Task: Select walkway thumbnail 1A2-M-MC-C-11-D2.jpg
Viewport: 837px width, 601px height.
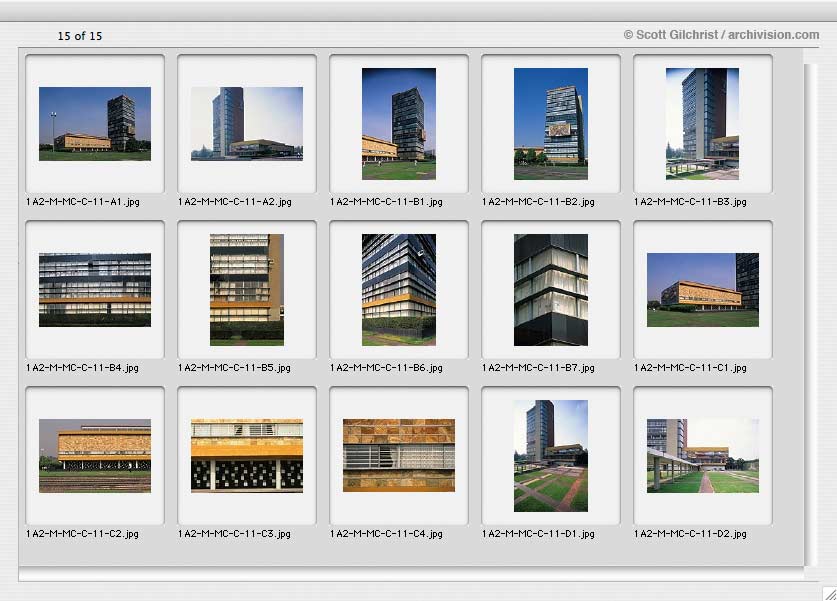Action: 702,456
